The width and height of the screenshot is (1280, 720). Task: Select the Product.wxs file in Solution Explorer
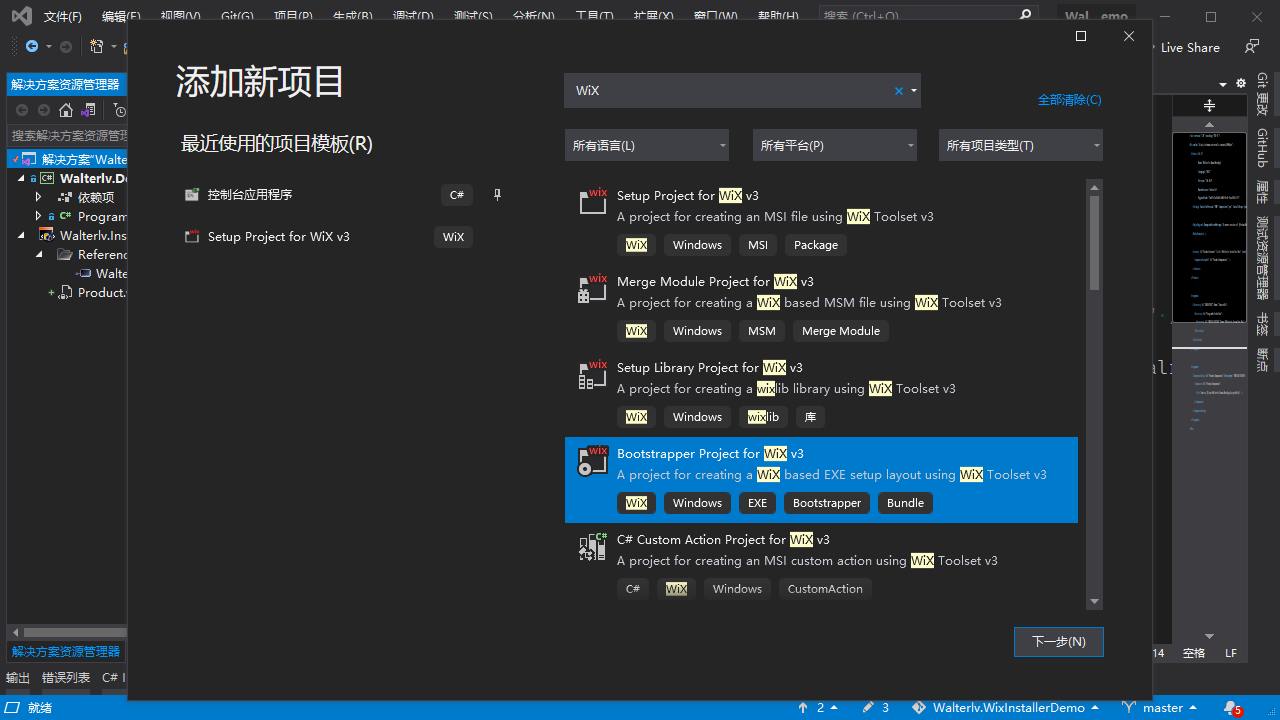[102, 293]
